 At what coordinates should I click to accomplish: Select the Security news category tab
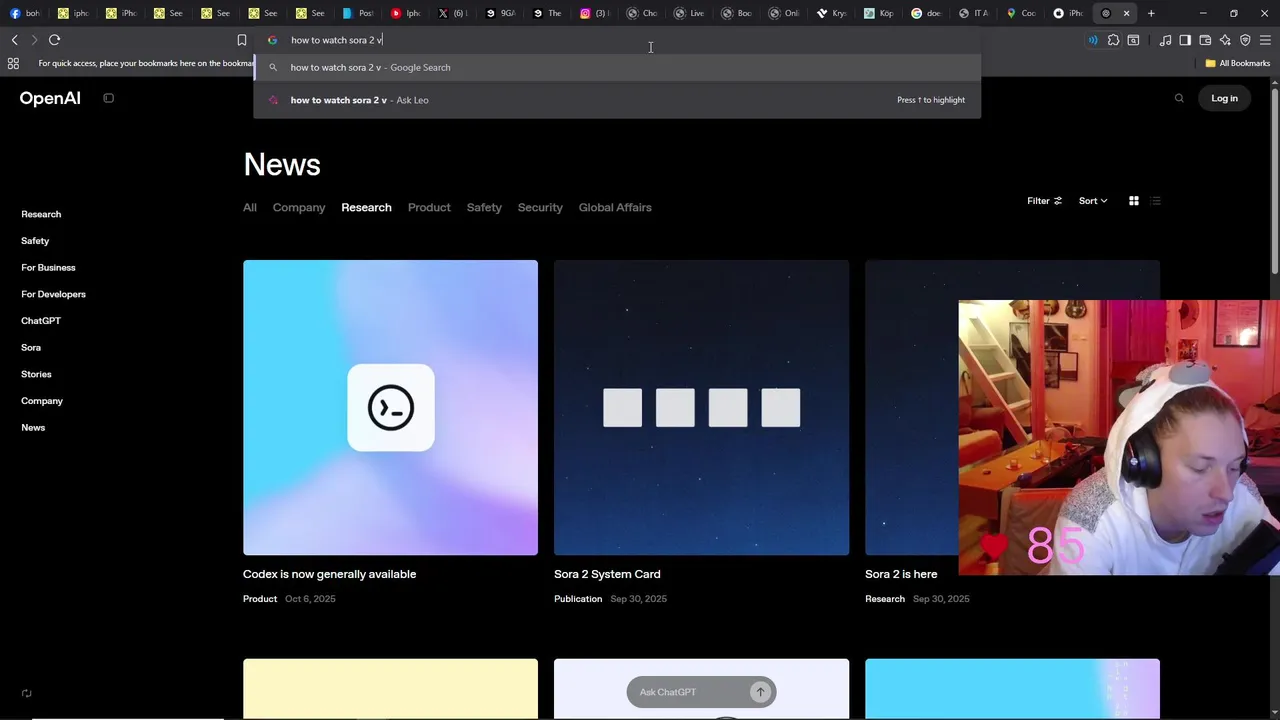click(540, 207)
